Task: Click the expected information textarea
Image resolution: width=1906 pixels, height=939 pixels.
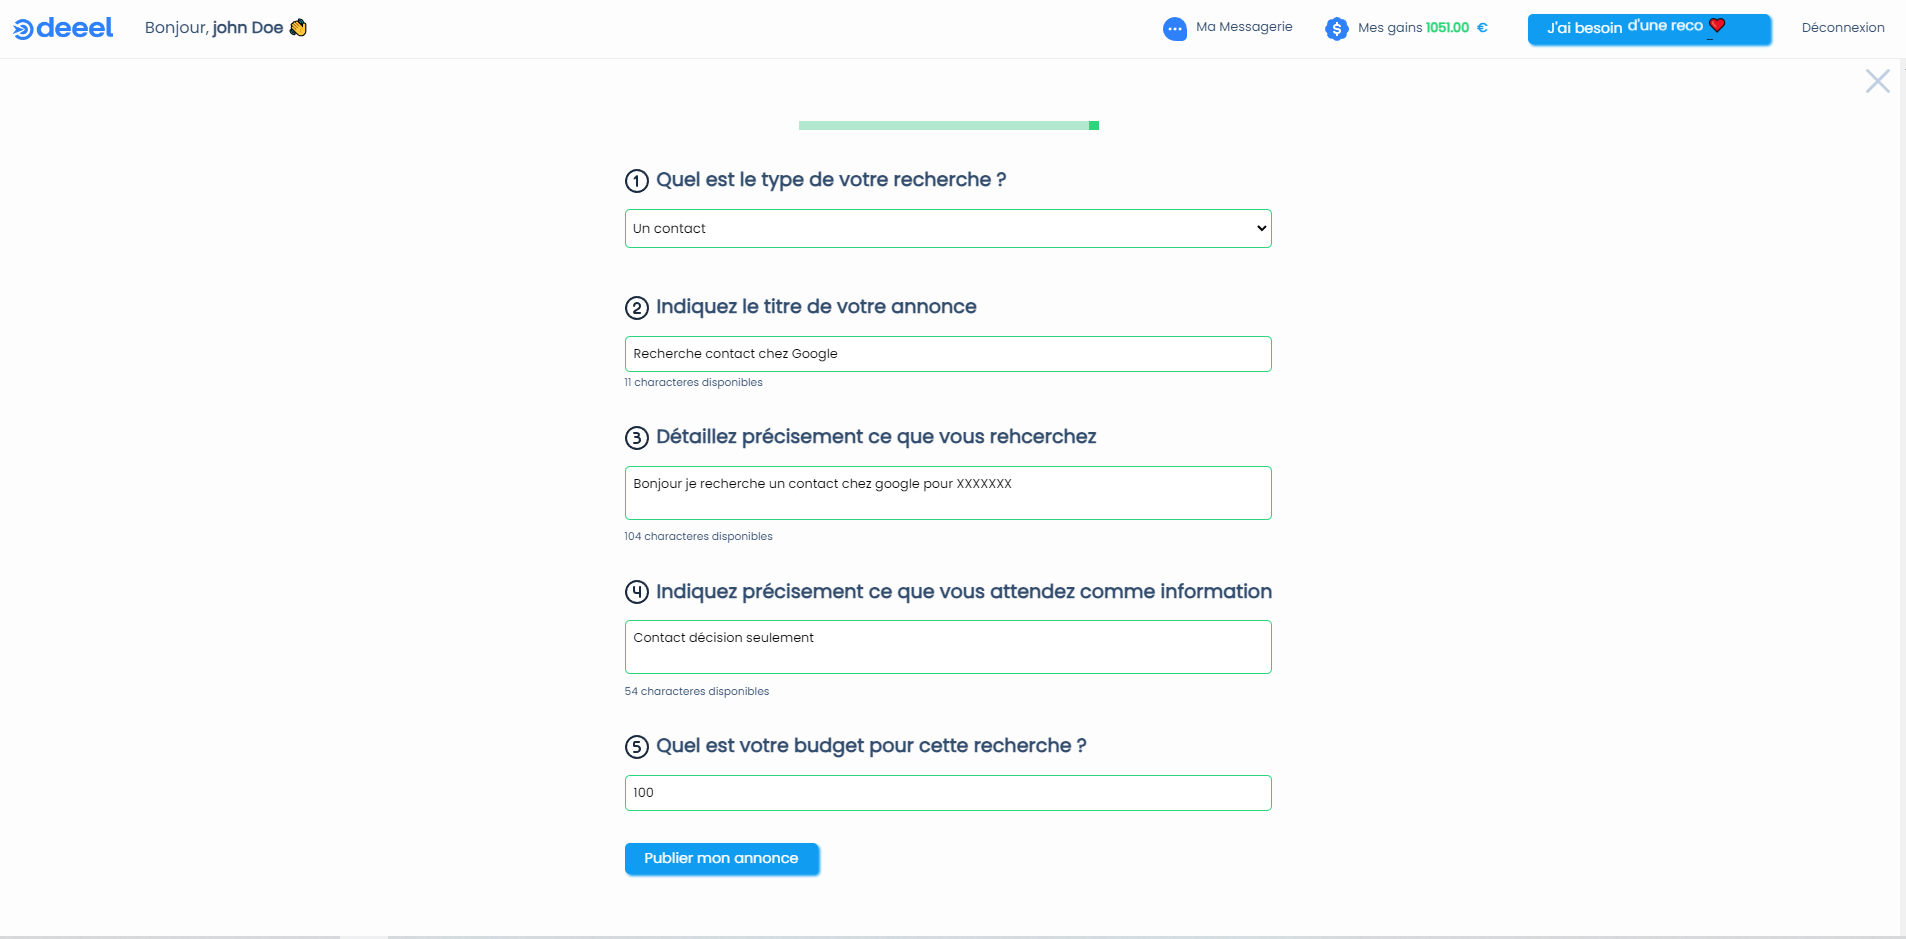Action: (x=948, y=647)
